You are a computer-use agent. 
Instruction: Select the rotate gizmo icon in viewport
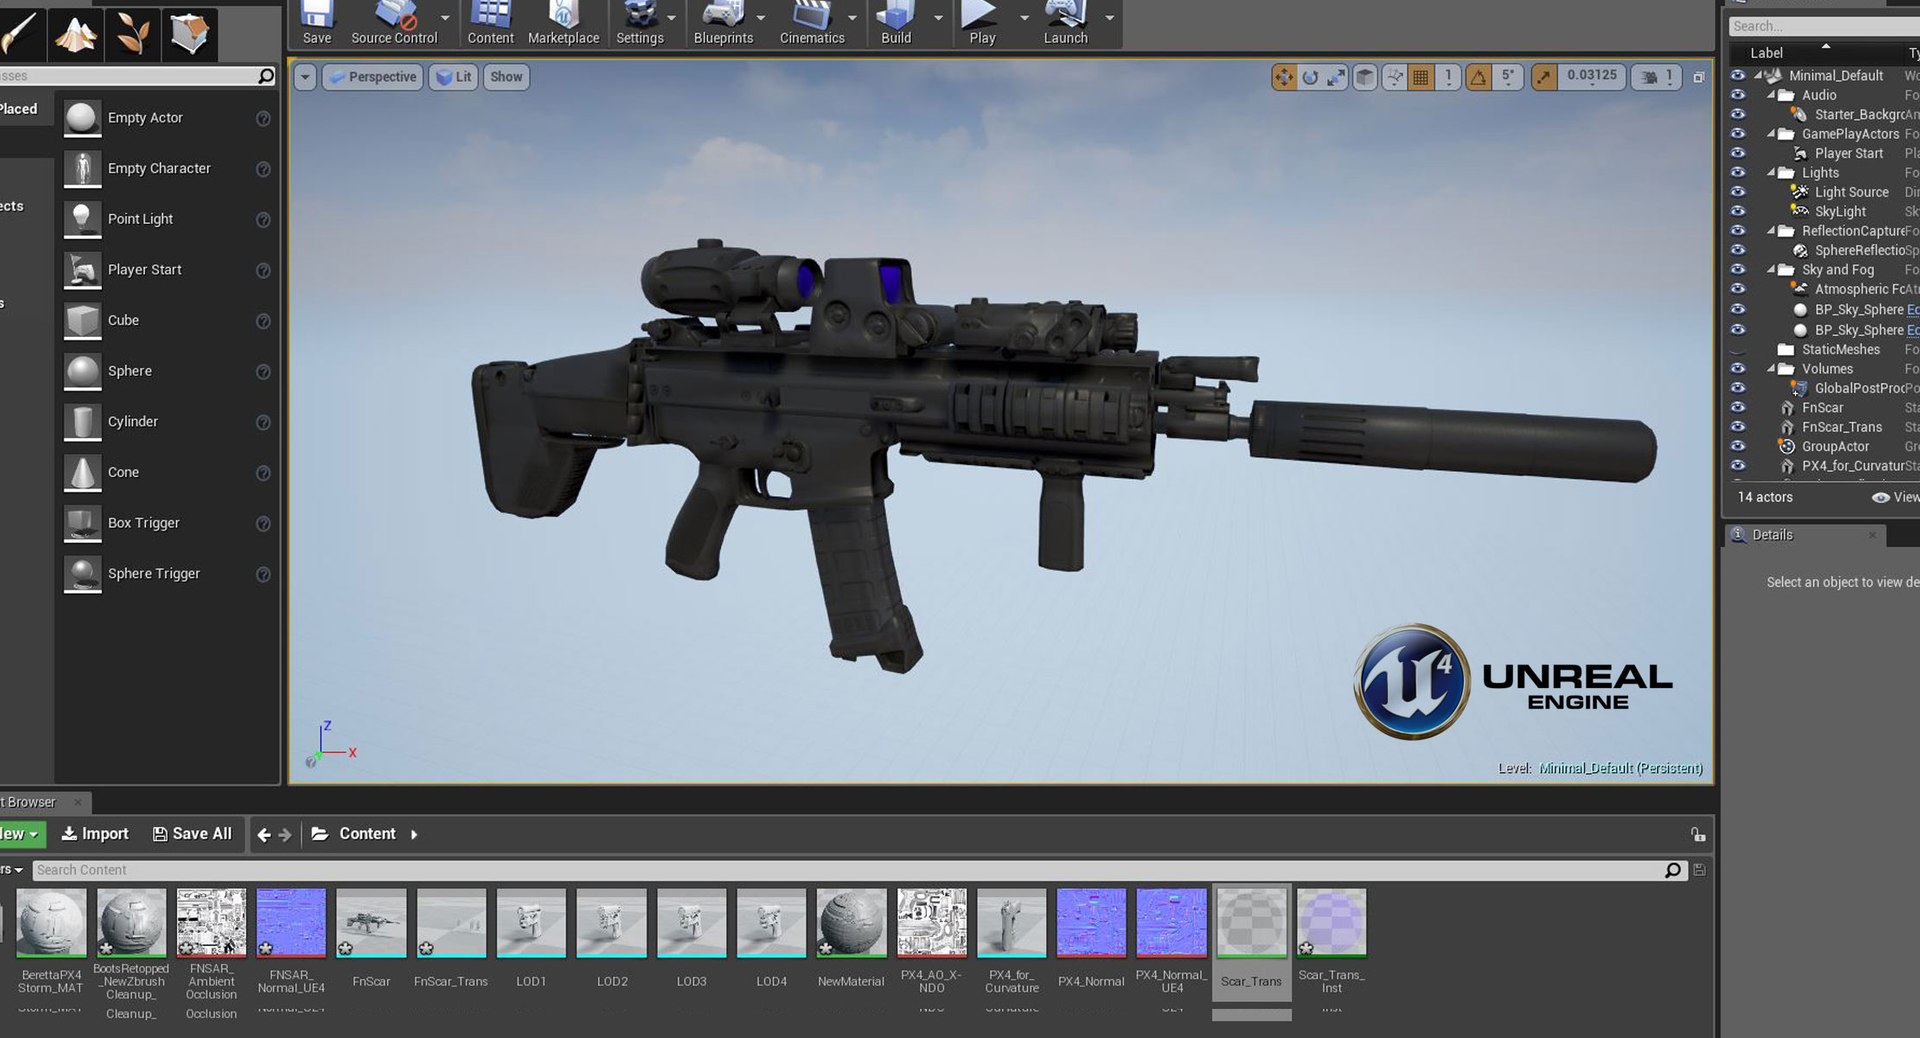[x=1310, y=77]
